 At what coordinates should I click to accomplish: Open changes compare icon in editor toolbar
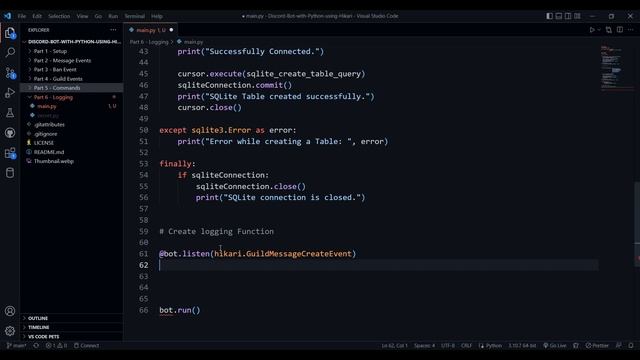point(609,30)
